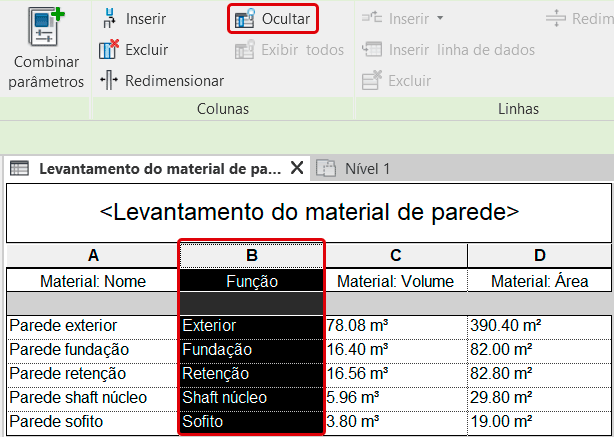The width and height of the screenshot is (614, 437).
Task: Click the Material: Volume header cell
Action: (x=396, y=281)
